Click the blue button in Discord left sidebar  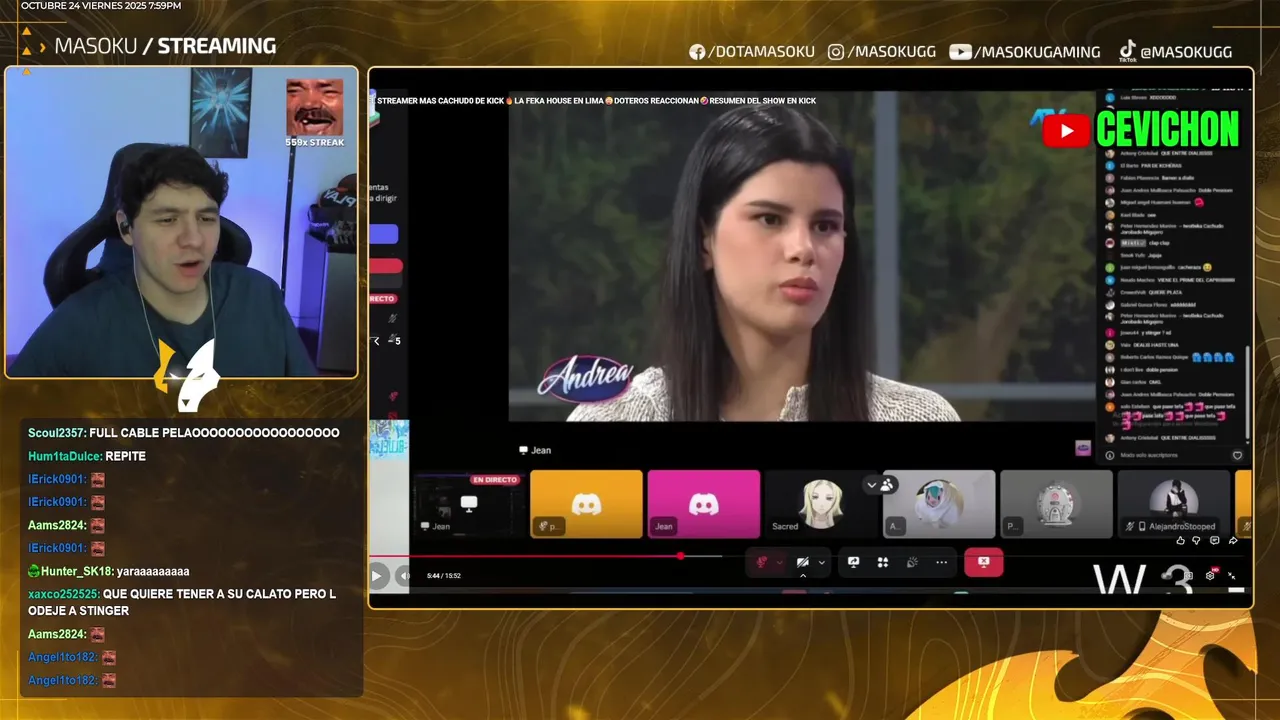coord(385,234)
